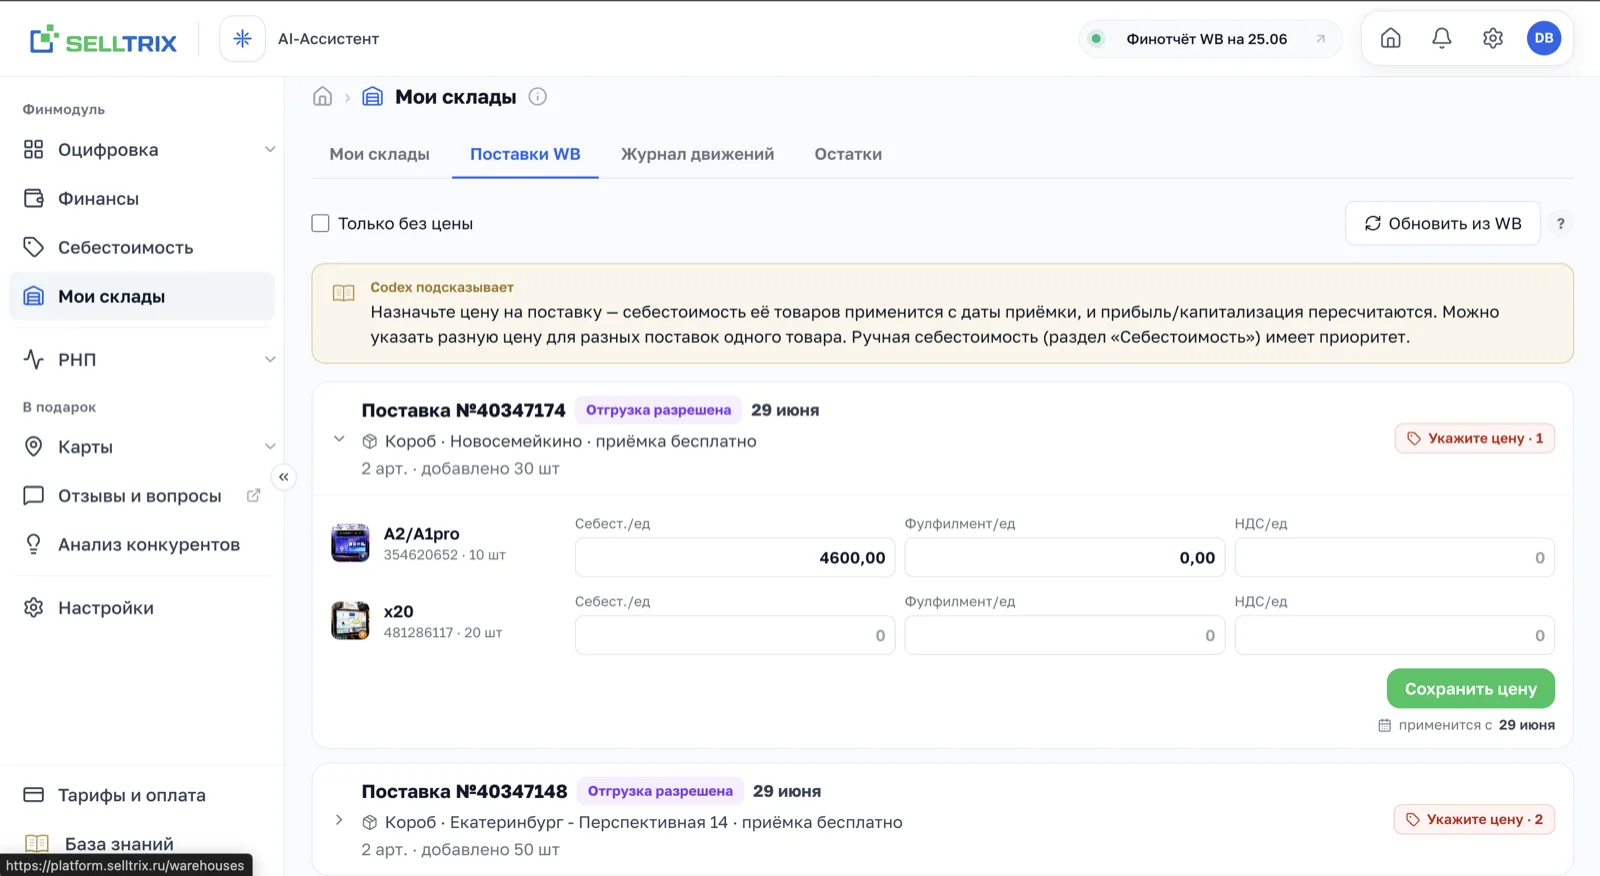Expand Поставка №40347148 chevron
Screen dimensions: 1600x876
click(x=339, y=820)
